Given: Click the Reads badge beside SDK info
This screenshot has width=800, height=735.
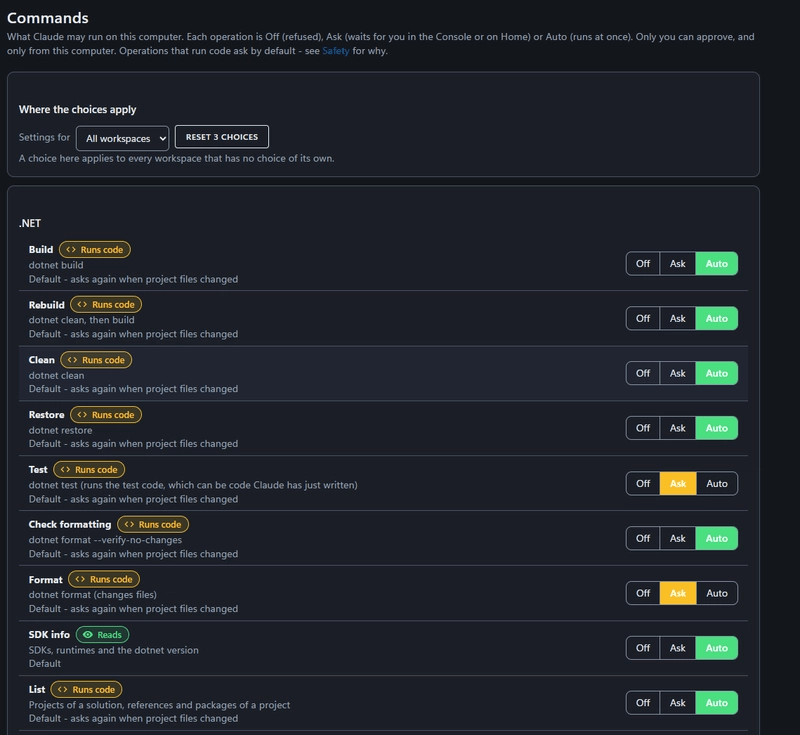Looking at the screenshot, I should pos(103,635).
